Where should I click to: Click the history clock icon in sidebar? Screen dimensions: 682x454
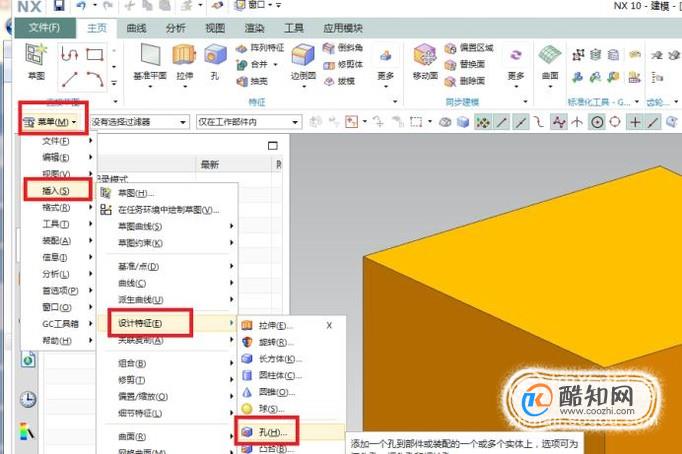(x=28, y=399)
